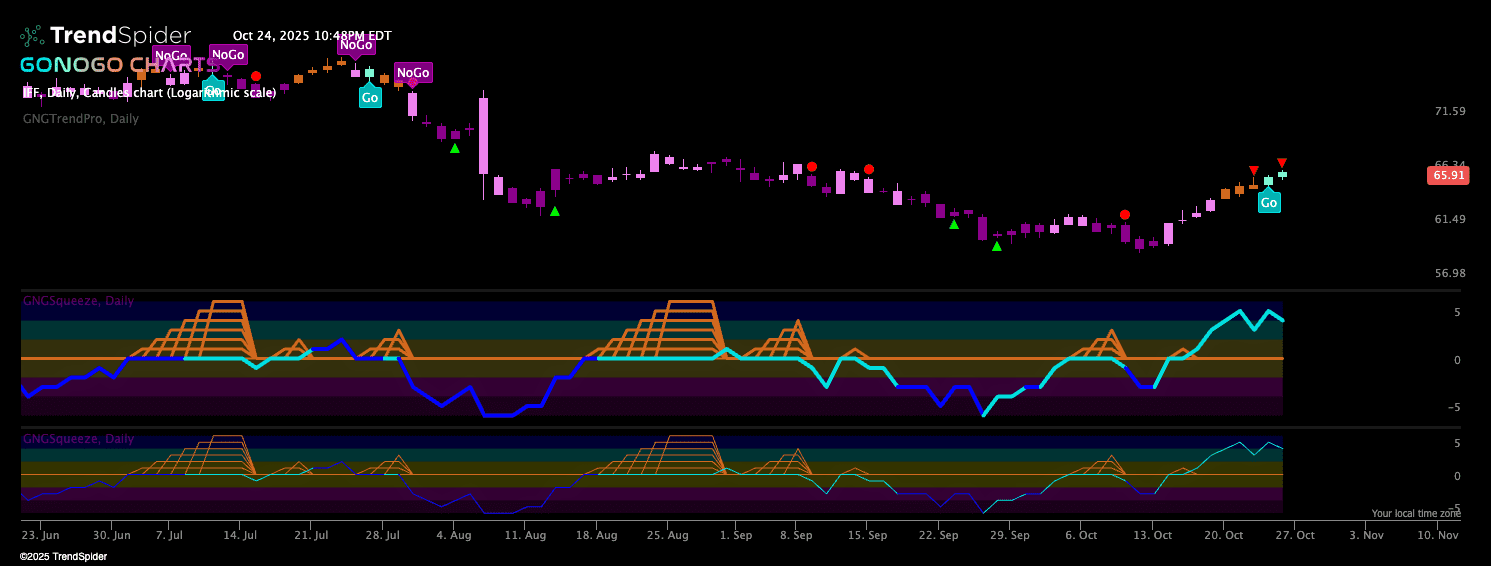Click the 23. Jun date label
The height and width of the screenshot is (566, 1491).
pos(41,535)
